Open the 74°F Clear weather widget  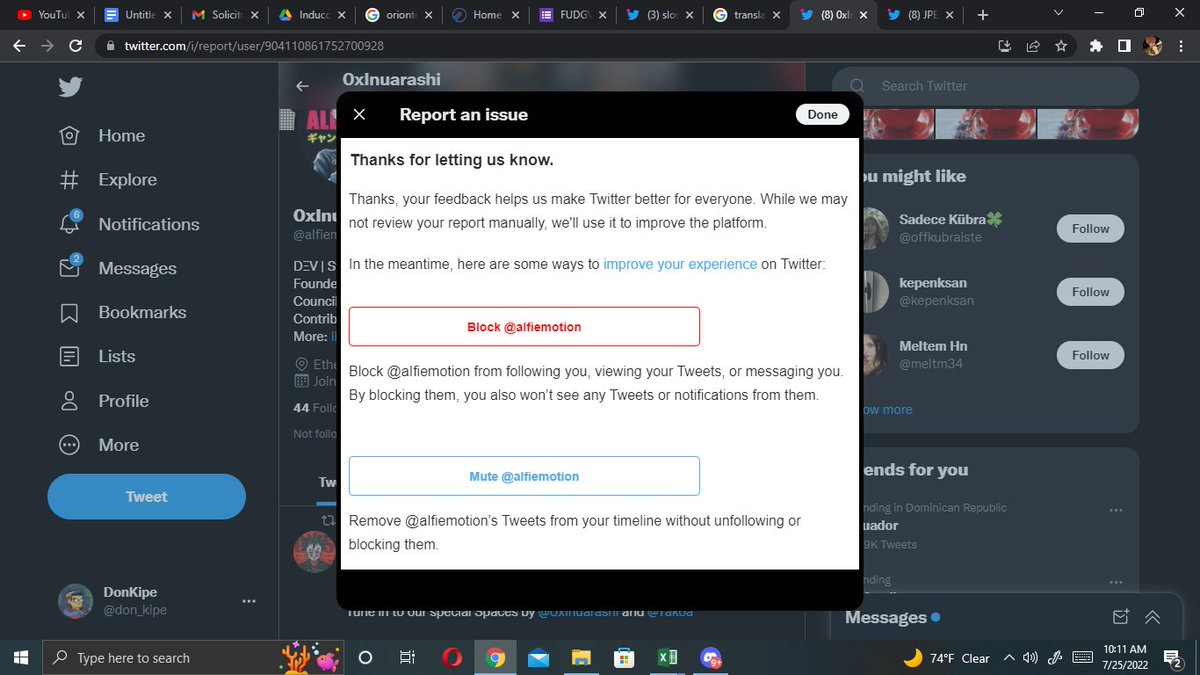coord(945,657)
